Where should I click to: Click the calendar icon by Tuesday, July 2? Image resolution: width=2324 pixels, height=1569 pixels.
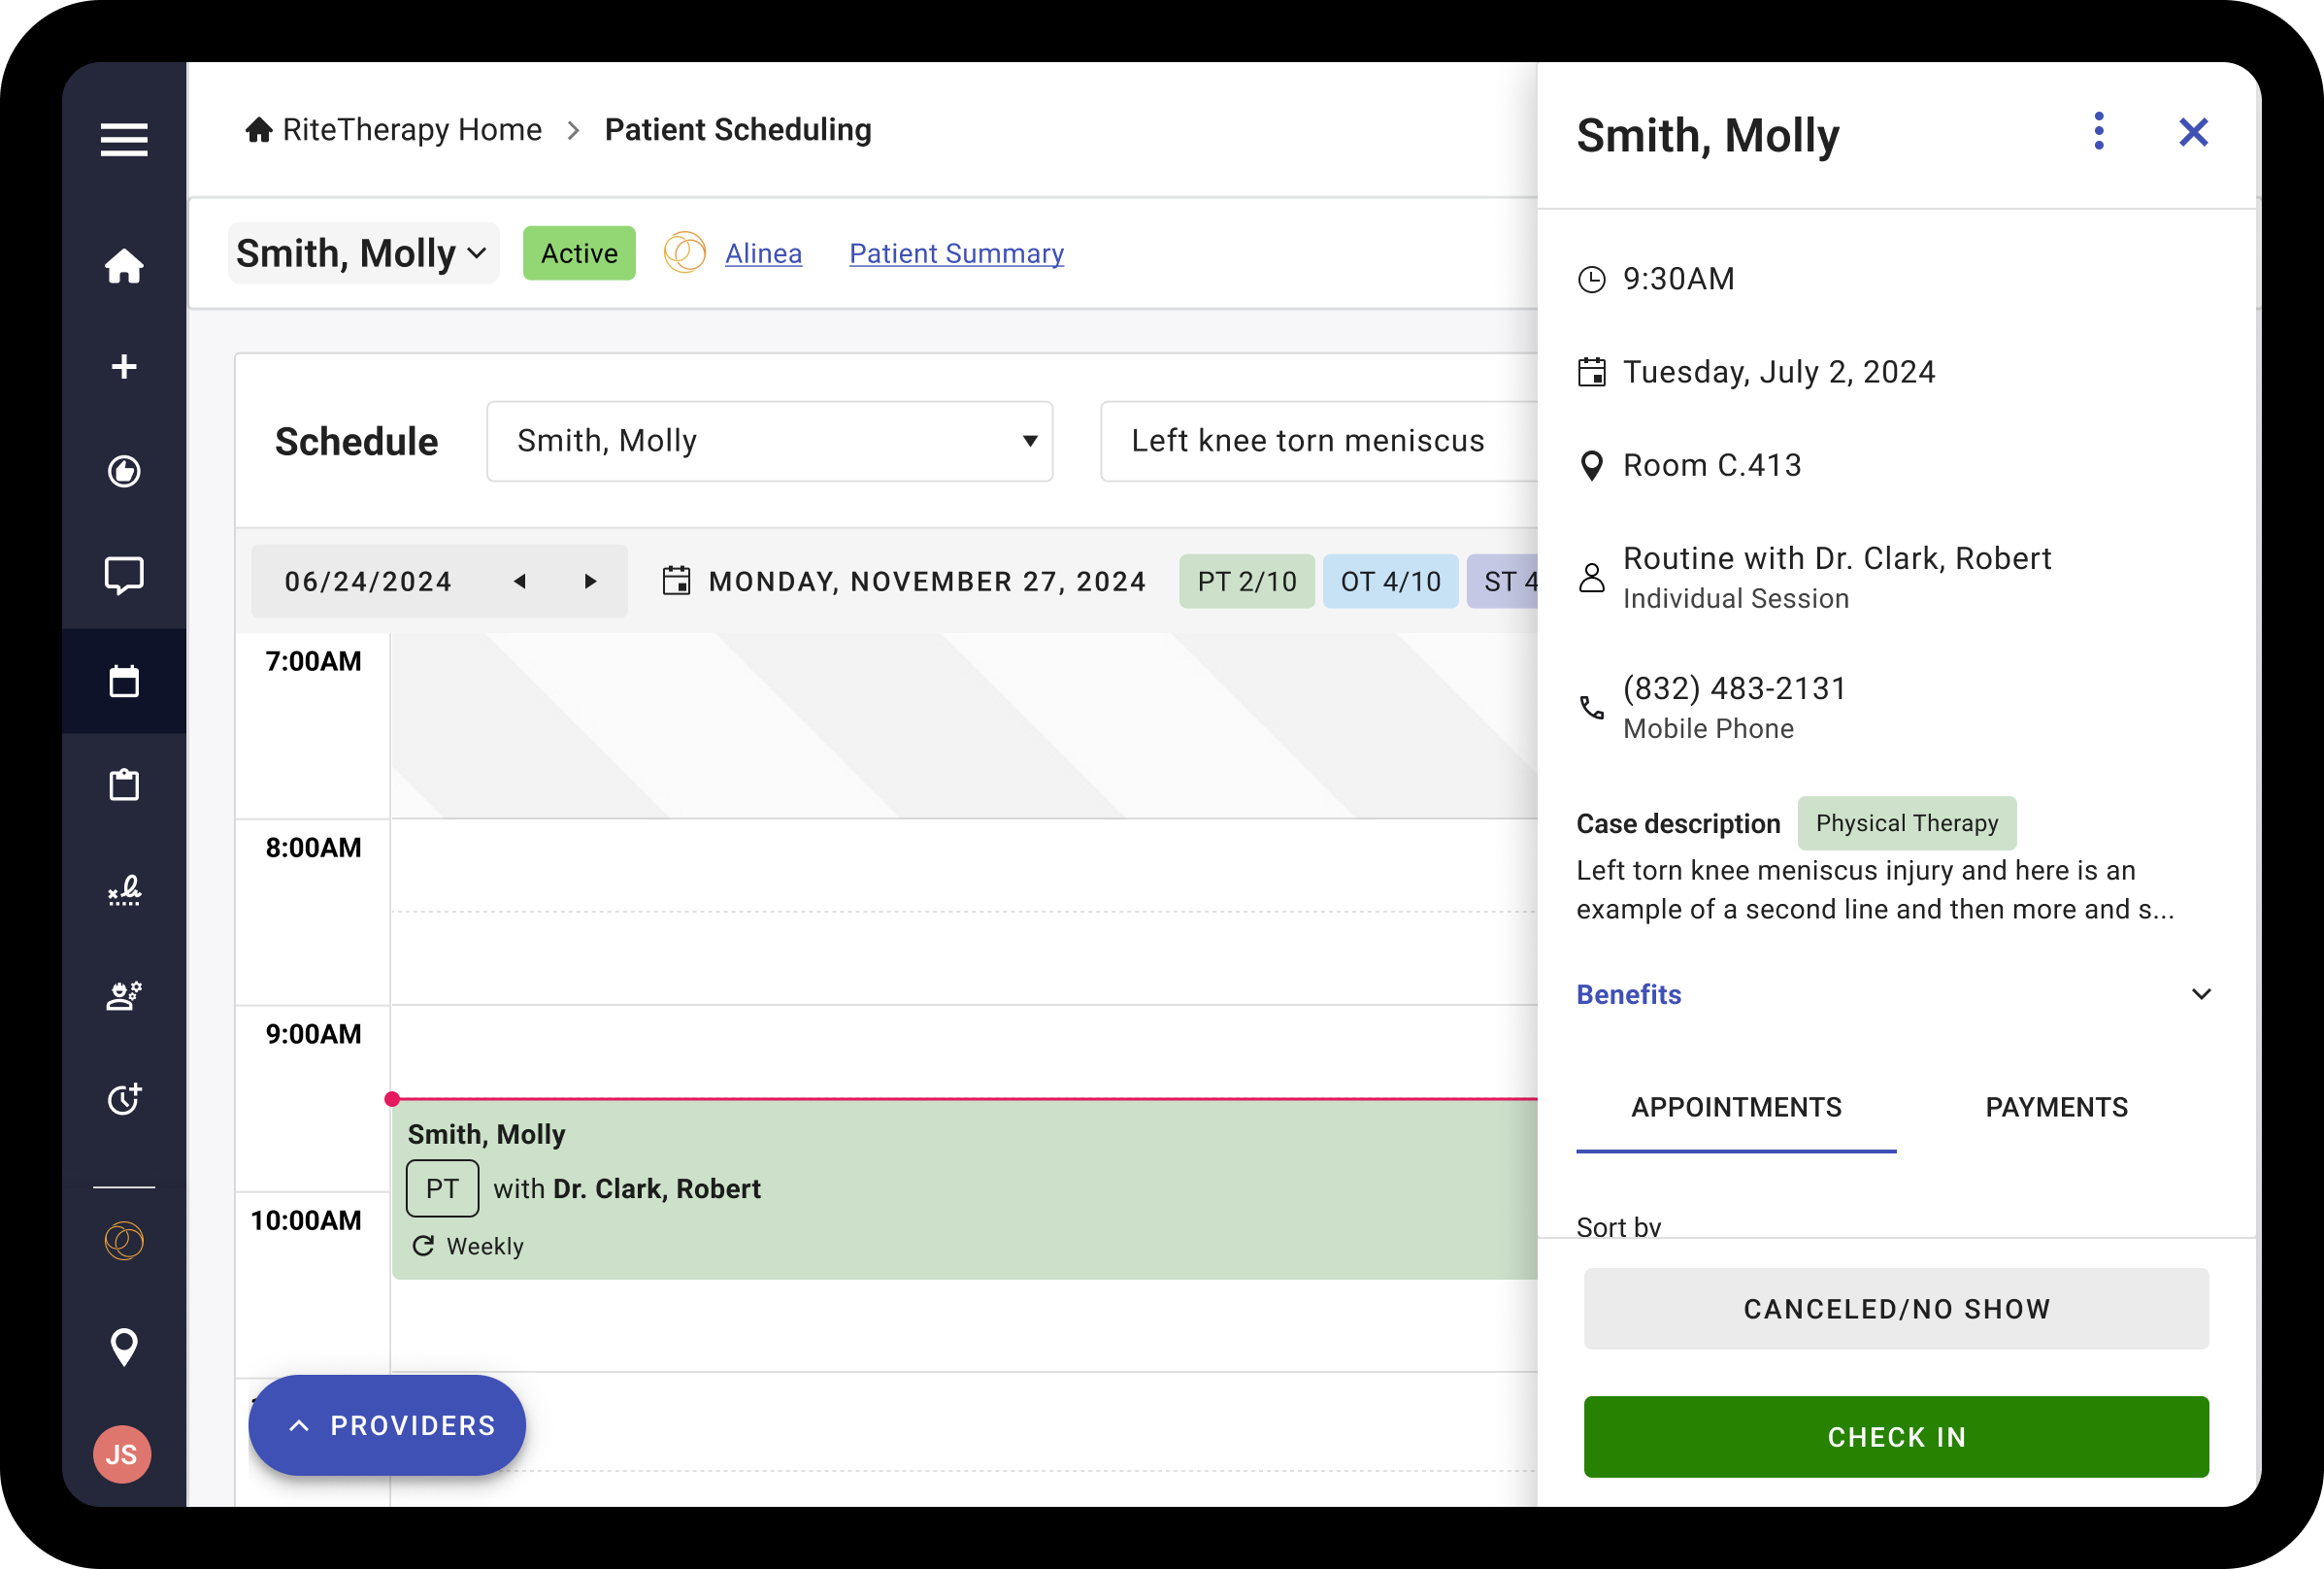coord(1591,372)
